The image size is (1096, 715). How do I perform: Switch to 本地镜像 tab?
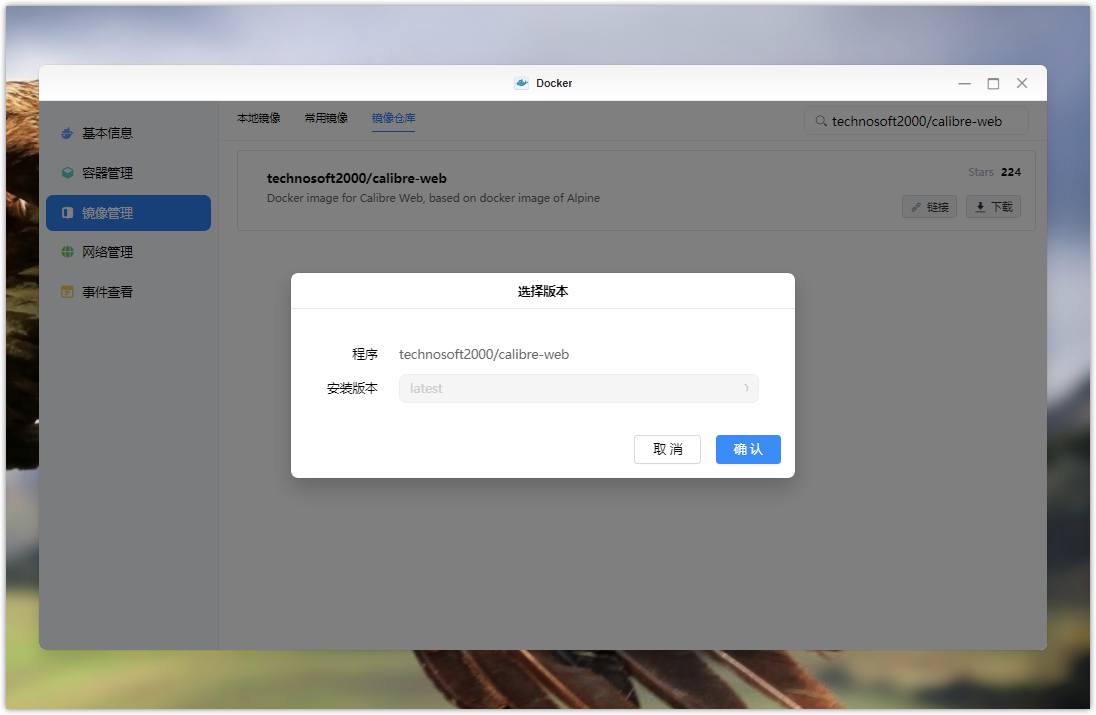click(259, 118)
